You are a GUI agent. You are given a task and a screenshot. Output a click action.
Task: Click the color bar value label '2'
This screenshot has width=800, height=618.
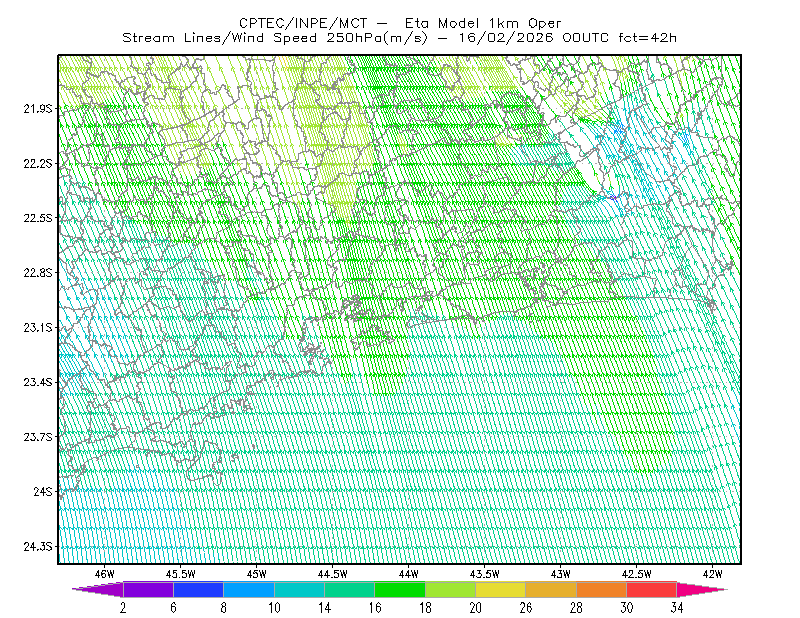click(123, 608)
